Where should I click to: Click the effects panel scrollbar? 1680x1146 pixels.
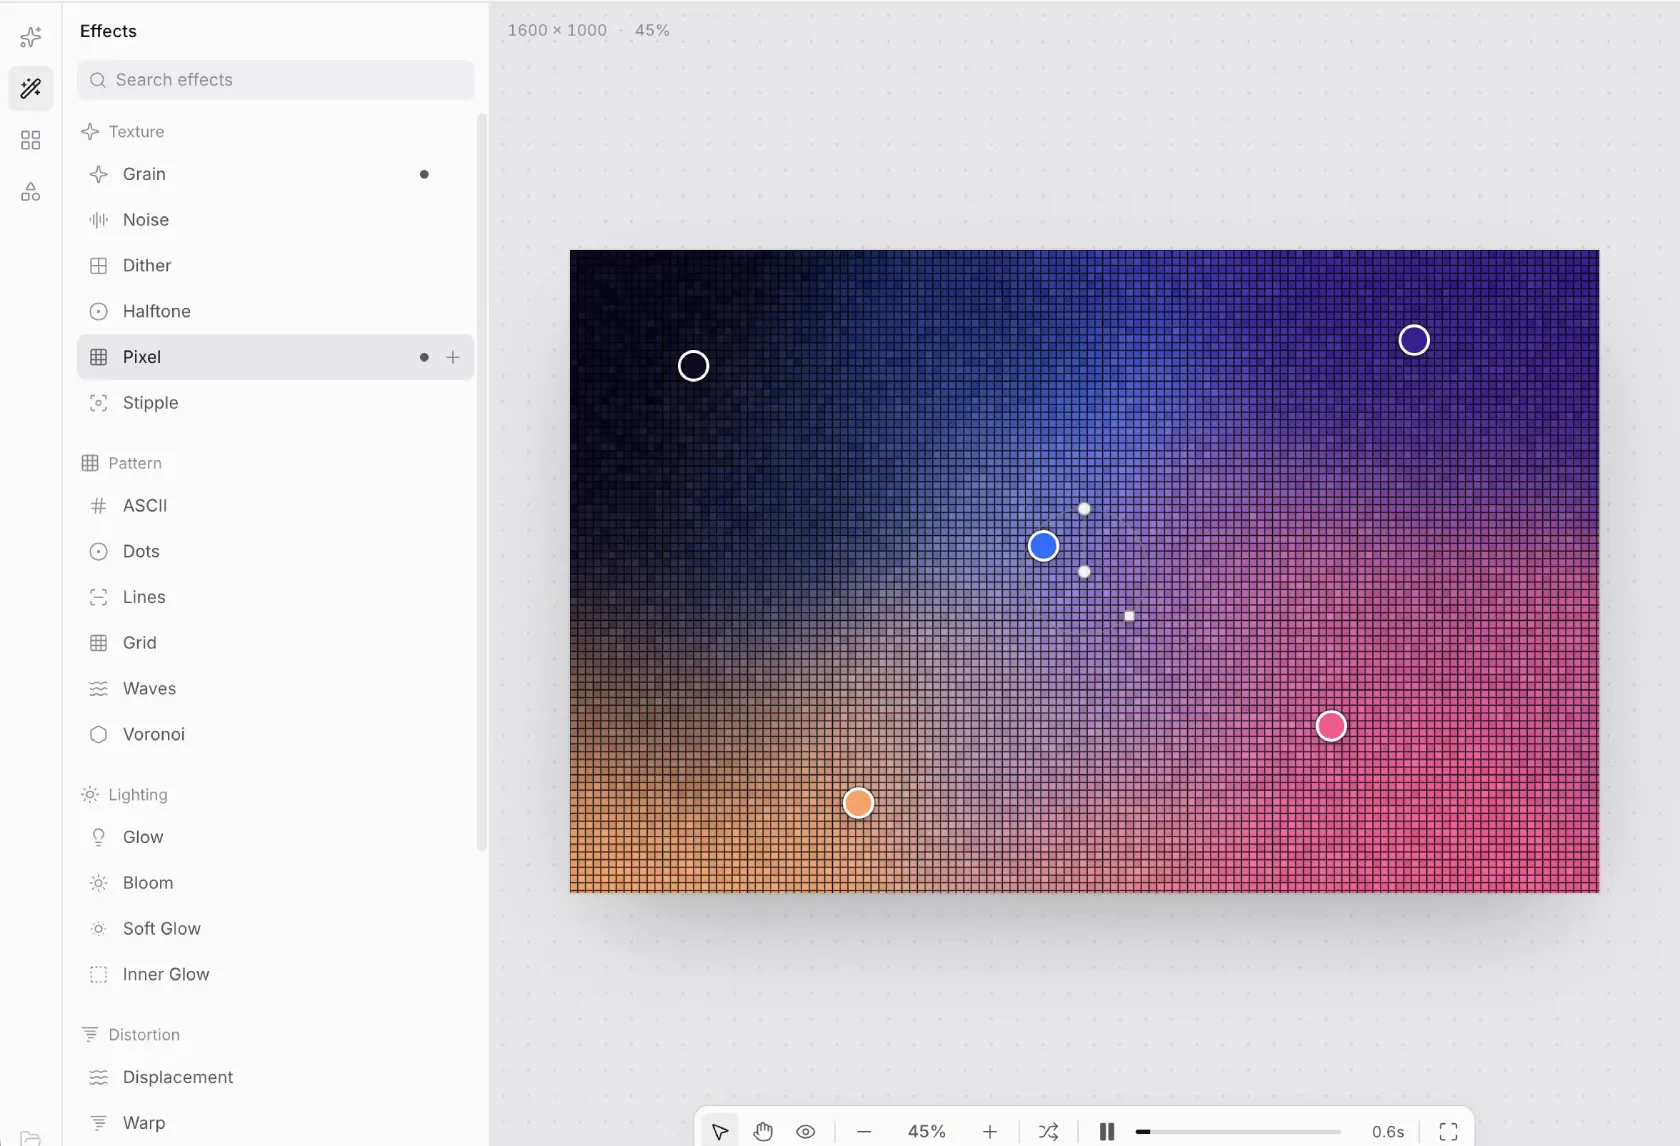coord(482,482)
